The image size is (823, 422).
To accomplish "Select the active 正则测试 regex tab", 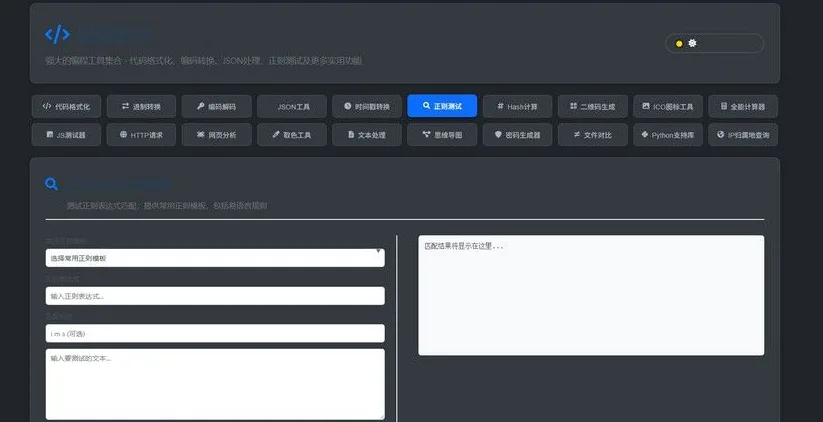I will [442, 106].
